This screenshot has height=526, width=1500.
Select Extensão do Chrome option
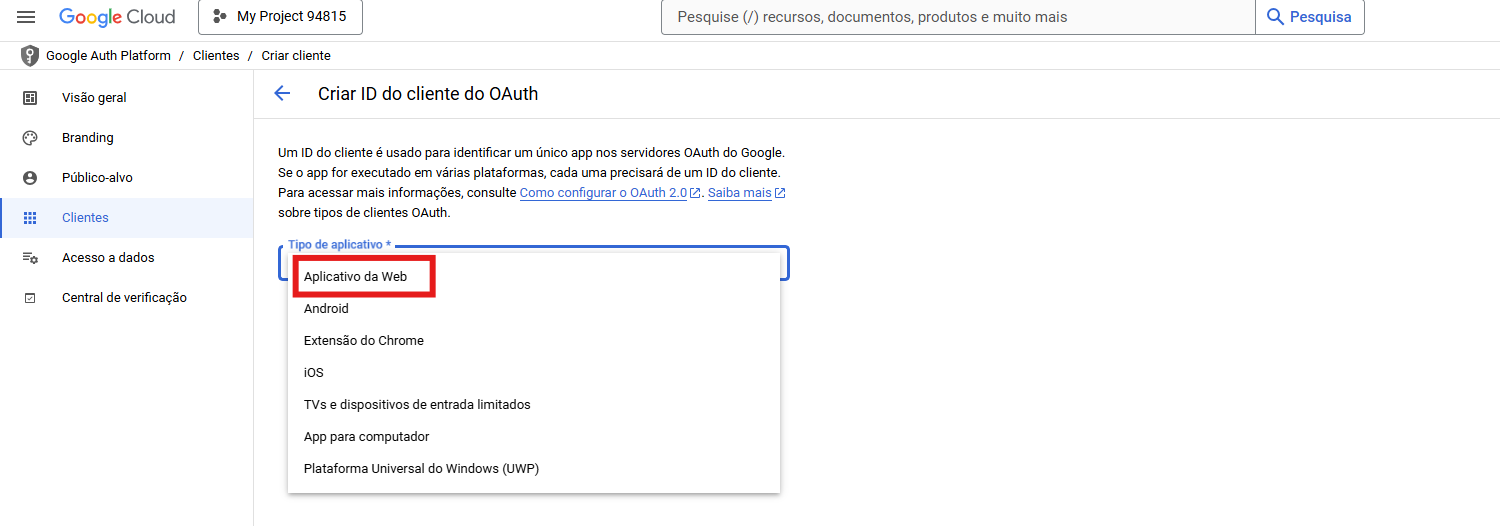pyautogui.click(x=364, y=341)
